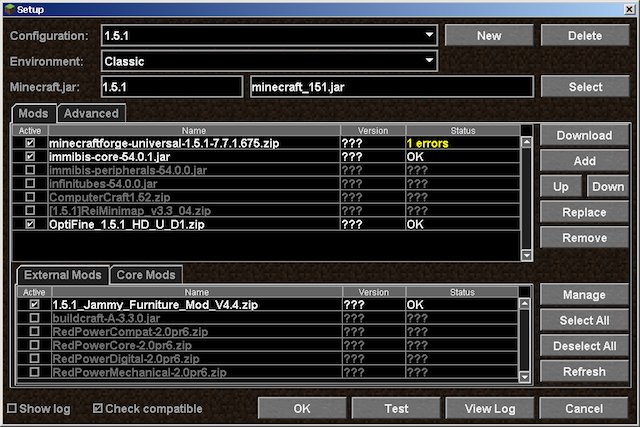This screenshot has width=640, height=427.
Task: Toggle the Check compatible checkbox
Action: click(x=98, y=408)
